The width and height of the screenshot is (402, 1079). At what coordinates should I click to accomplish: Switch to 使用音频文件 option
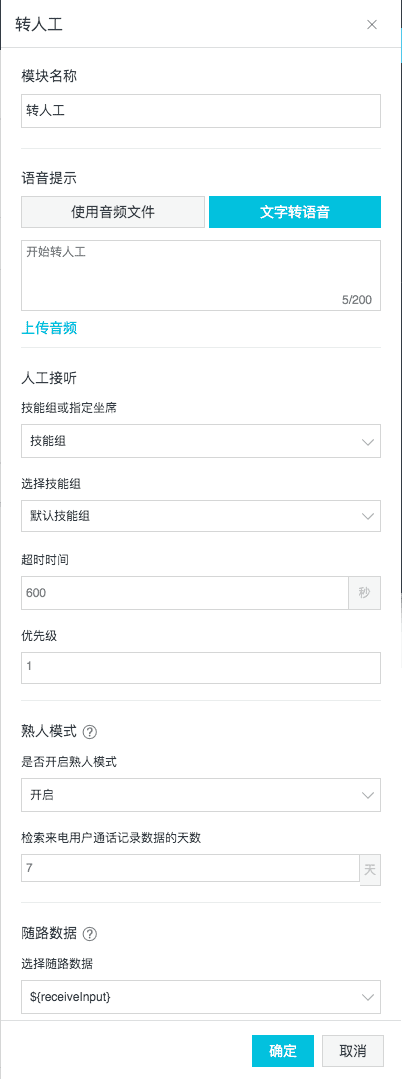tap(113, 212)
